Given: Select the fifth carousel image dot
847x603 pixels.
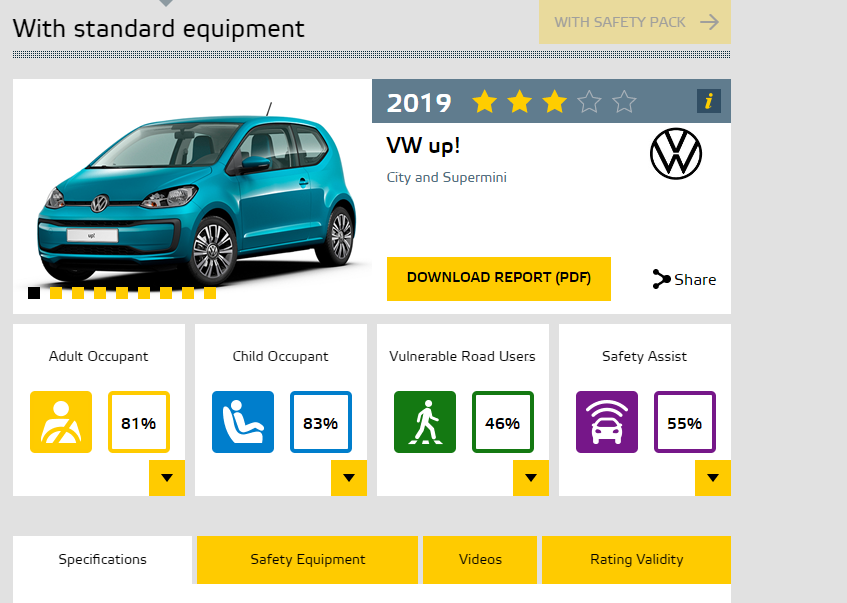Looking at the screenshot, I should [122, 293].
